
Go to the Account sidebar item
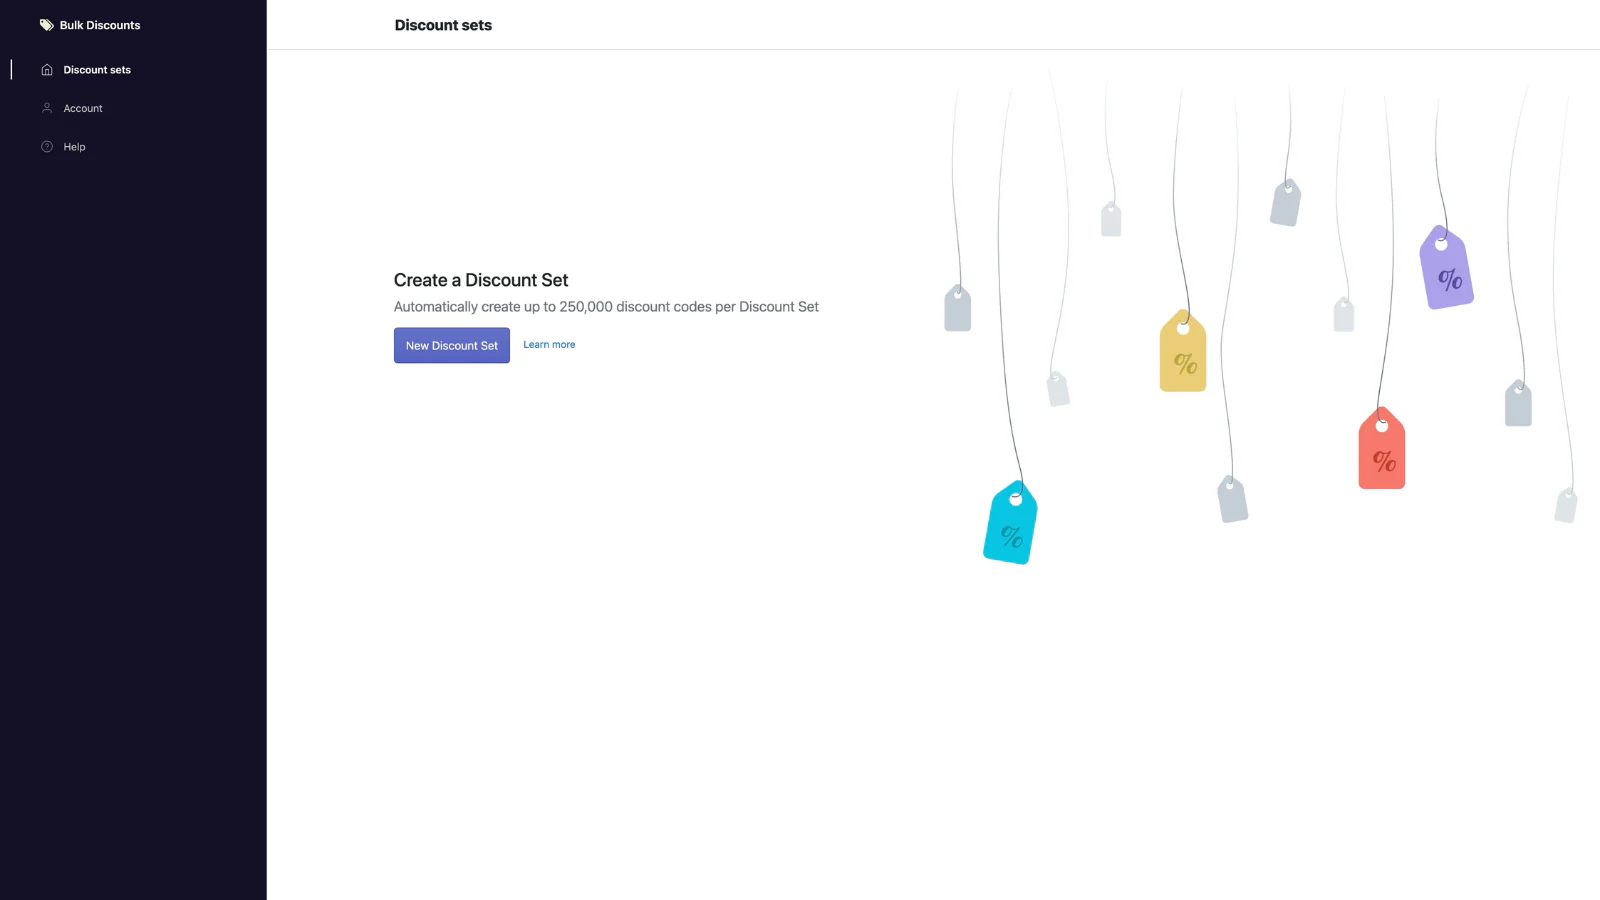[83, 108]
